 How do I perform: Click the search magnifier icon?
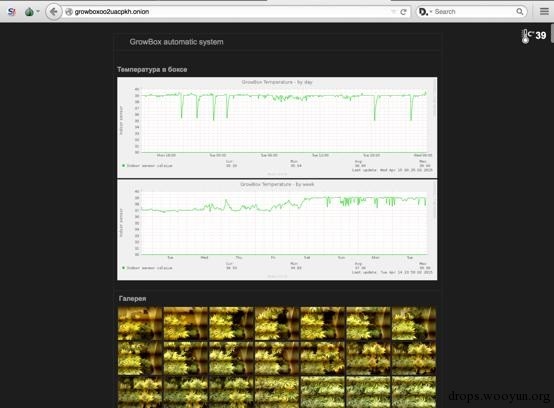click(x=519, y=12)
